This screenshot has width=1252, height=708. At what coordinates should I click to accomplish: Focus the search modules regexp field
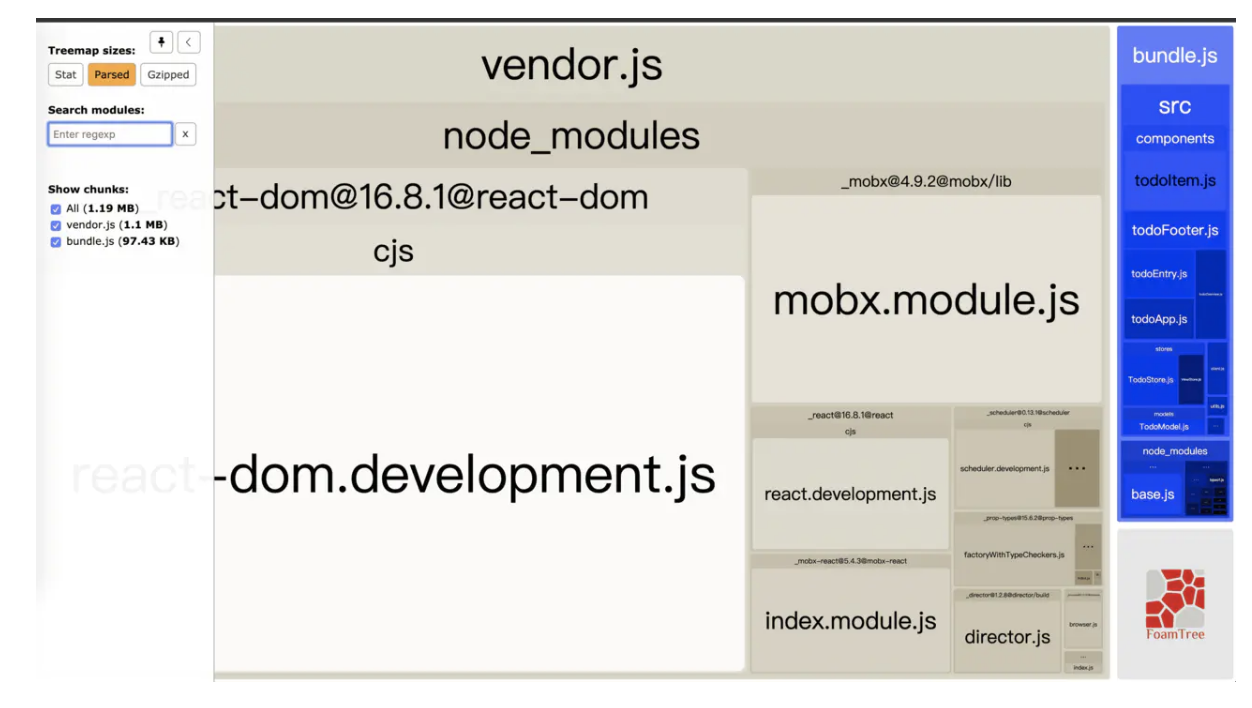point(110,134)
